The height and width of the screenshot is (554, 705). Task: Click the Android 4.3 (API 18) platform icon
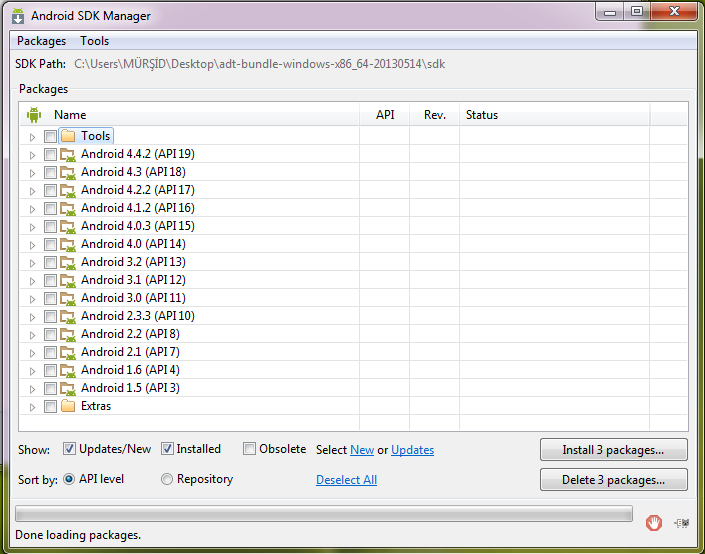click(68, 172)
